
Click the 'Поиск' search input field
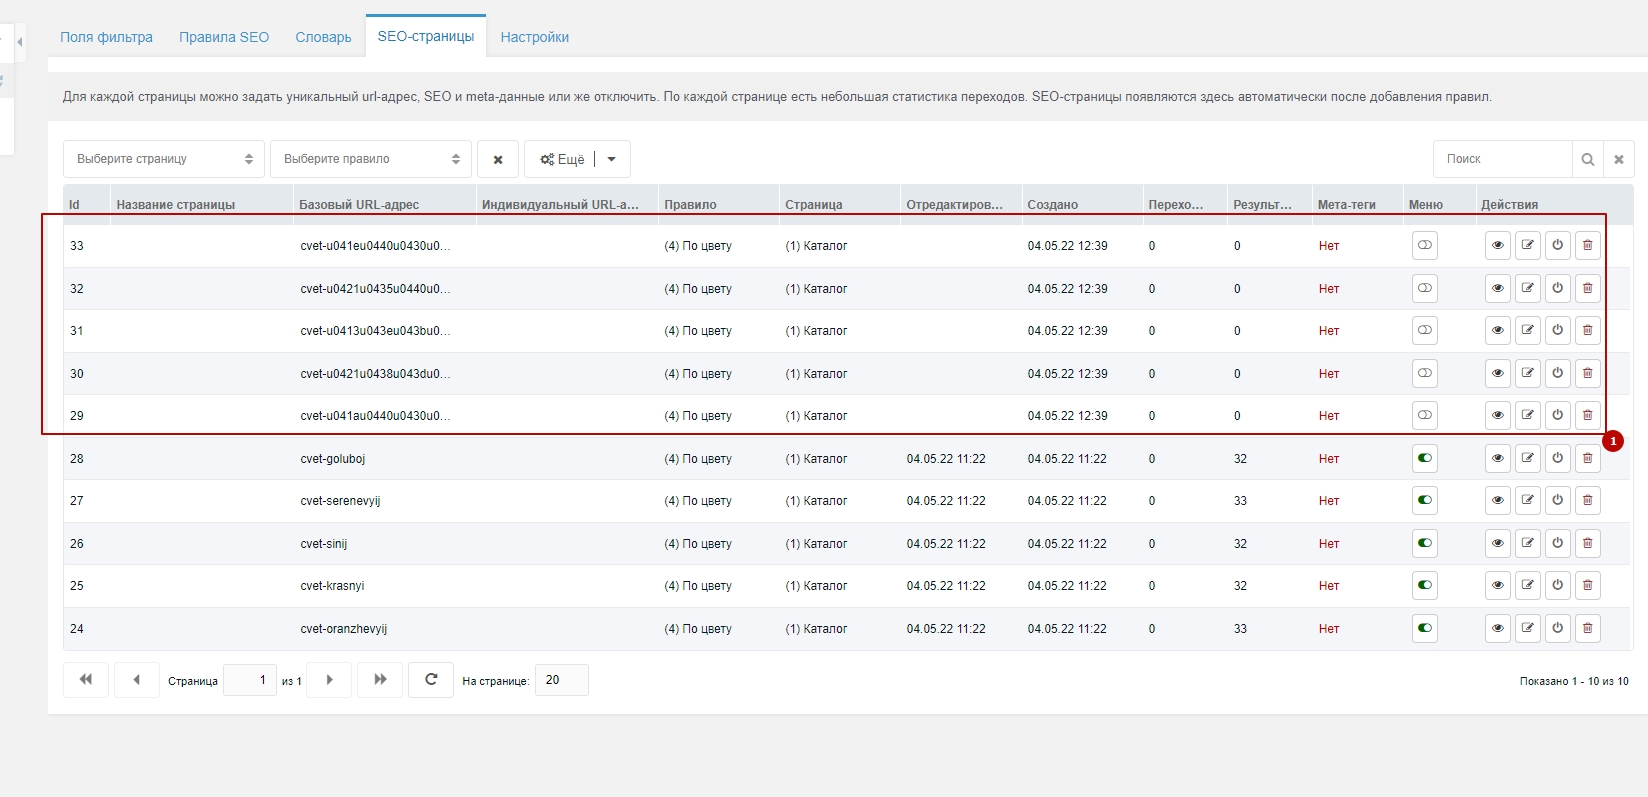(1502, 159)
